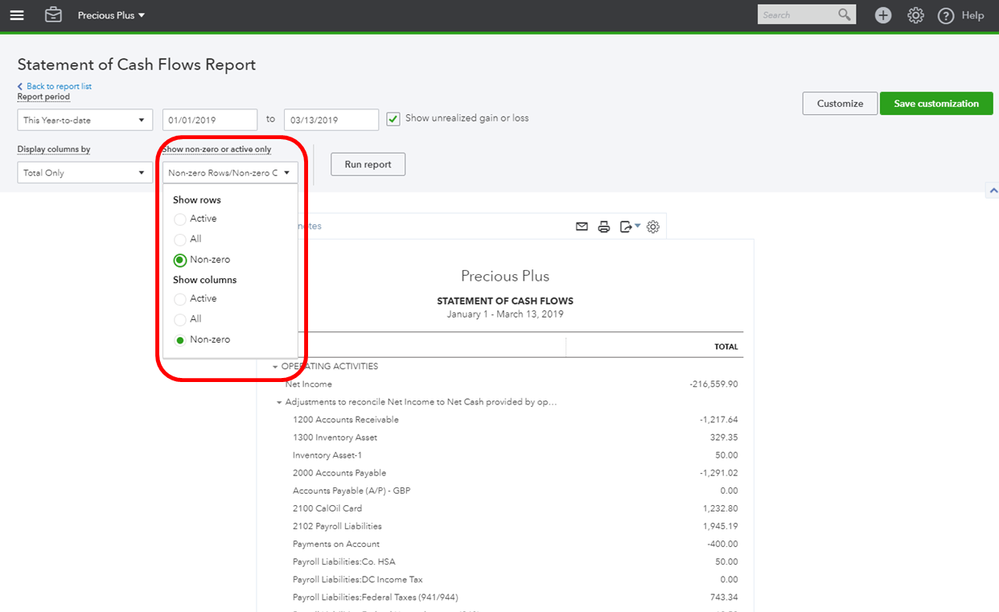Click the Help question mark icon
This screenshot has width=999, height=612.
tap(946, 15)
